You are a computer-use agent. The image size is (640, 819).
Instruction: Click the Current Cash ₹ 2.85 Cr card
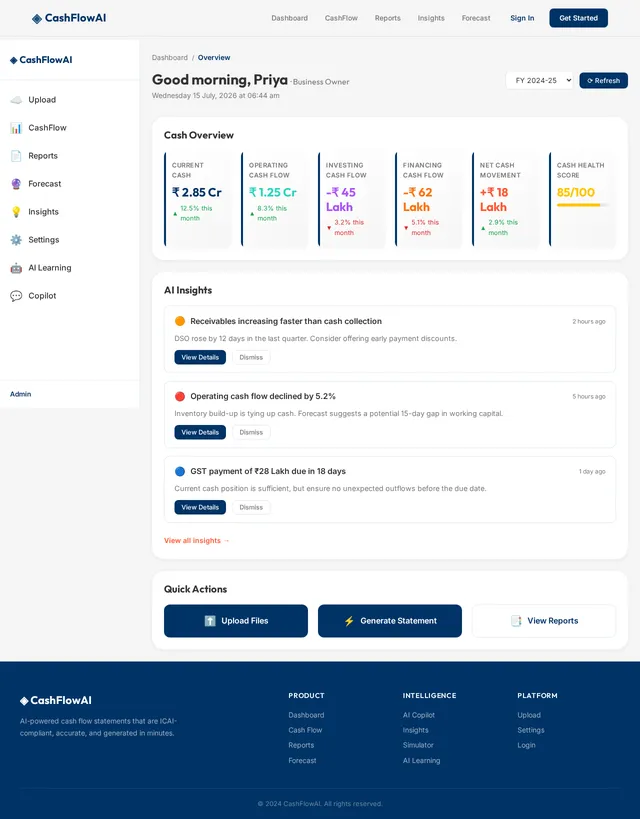(x=198, y=199)
